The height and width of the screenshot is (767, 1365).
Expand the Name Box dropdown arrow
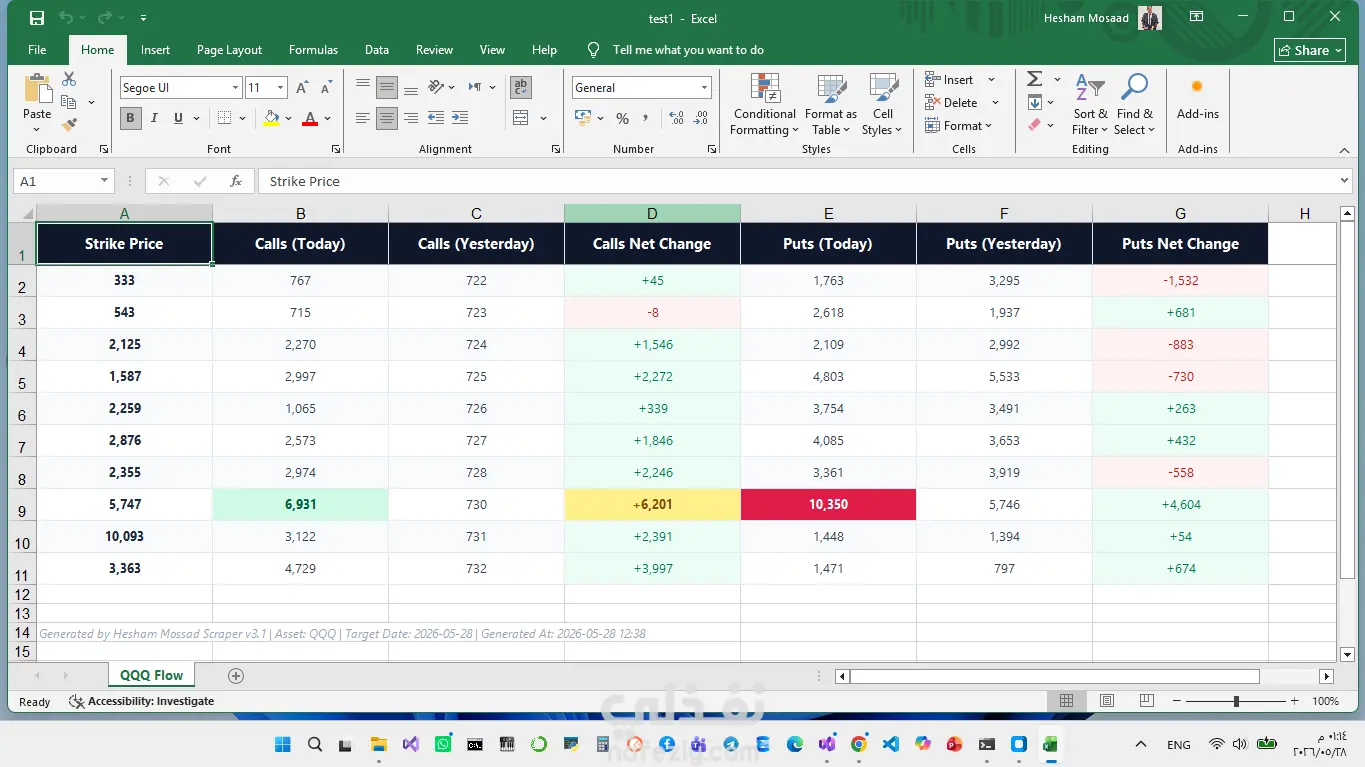pos(104,181)
